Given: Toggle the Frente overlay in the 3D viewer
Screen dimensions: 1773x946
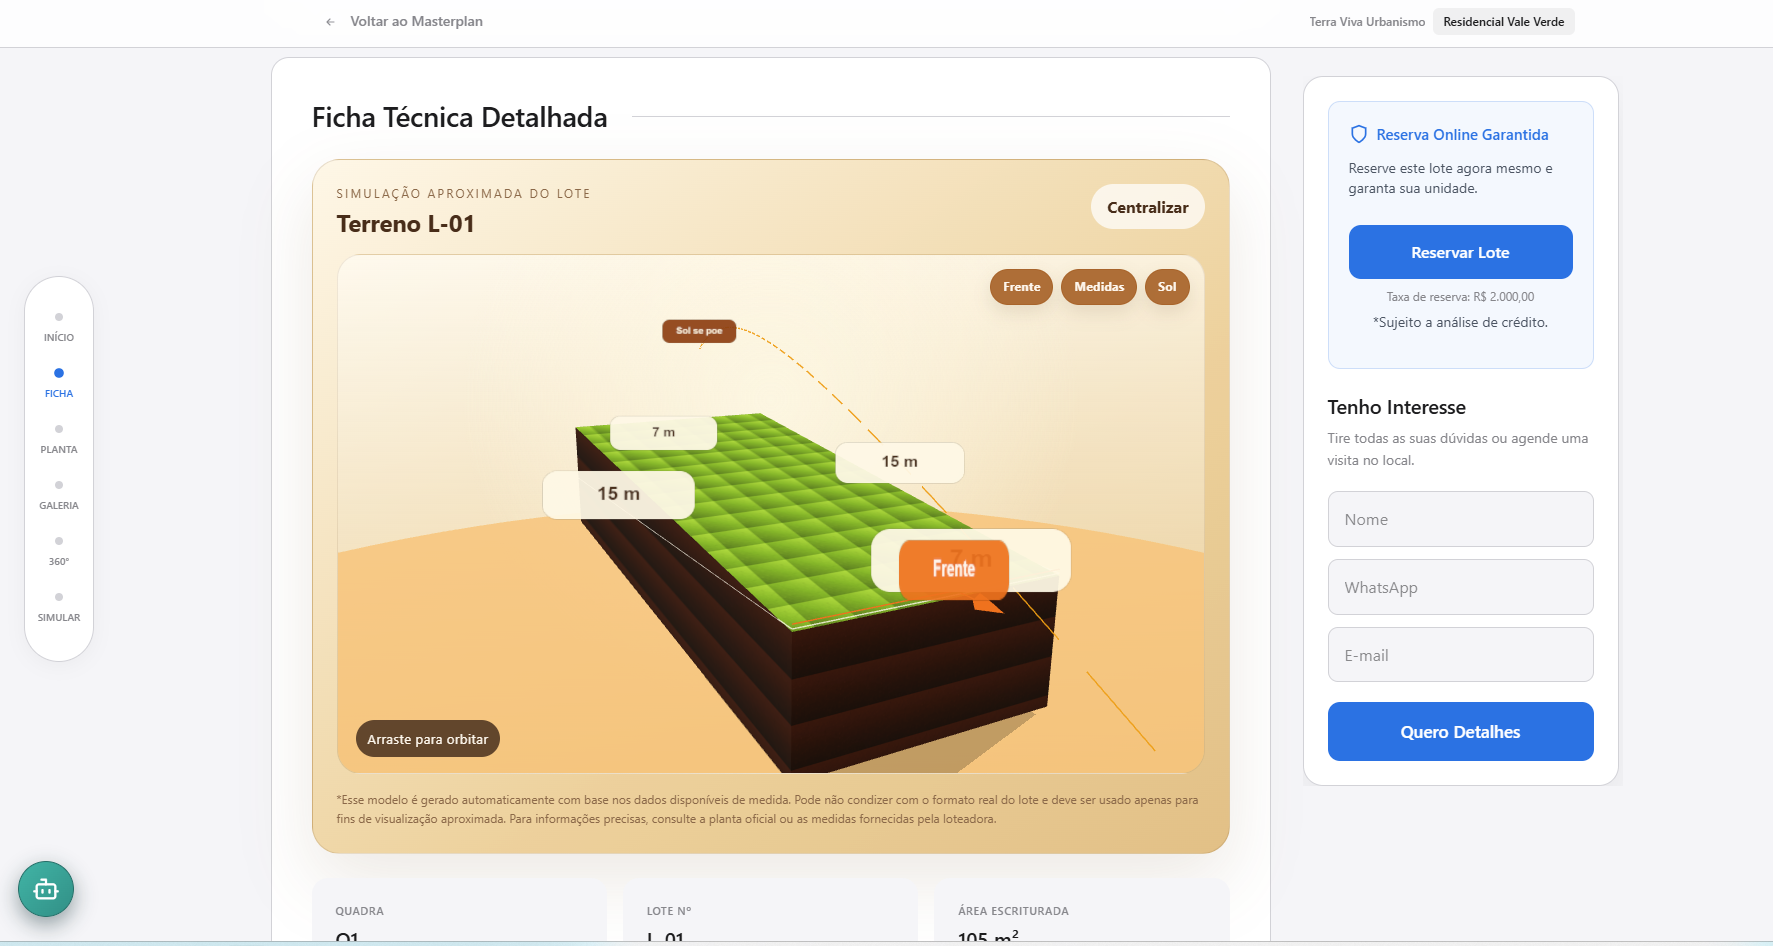Looking at the screenshot, I should click(1021, 287).
